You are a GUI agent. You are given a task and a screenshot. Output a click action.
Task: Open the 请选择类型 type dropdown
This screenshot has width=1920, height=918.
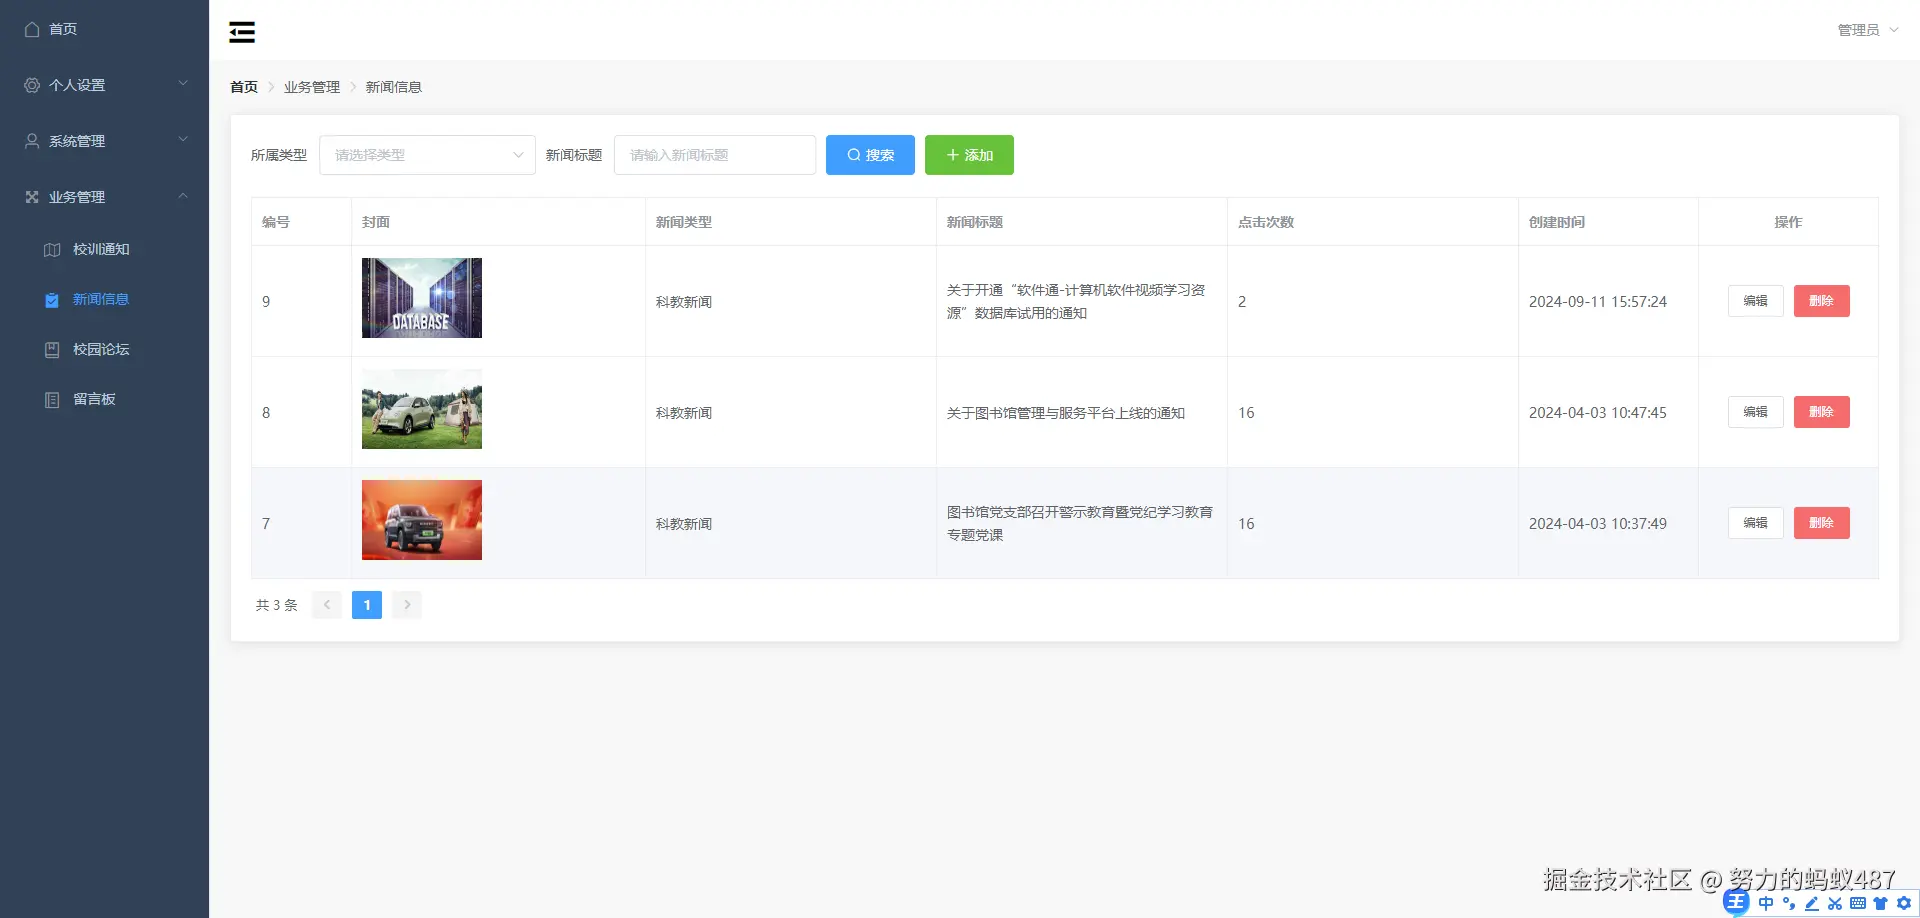coord(427,155)
